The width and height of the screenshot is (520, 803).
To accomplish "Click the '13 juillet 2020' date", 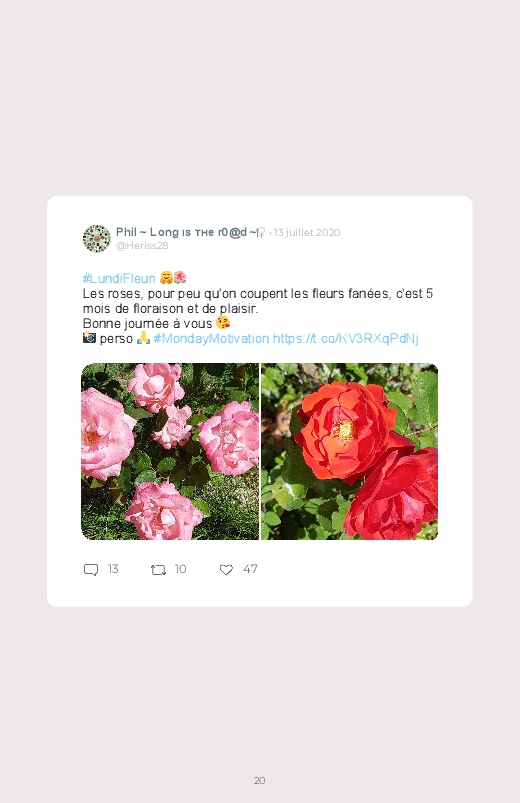I will [307, 233].
